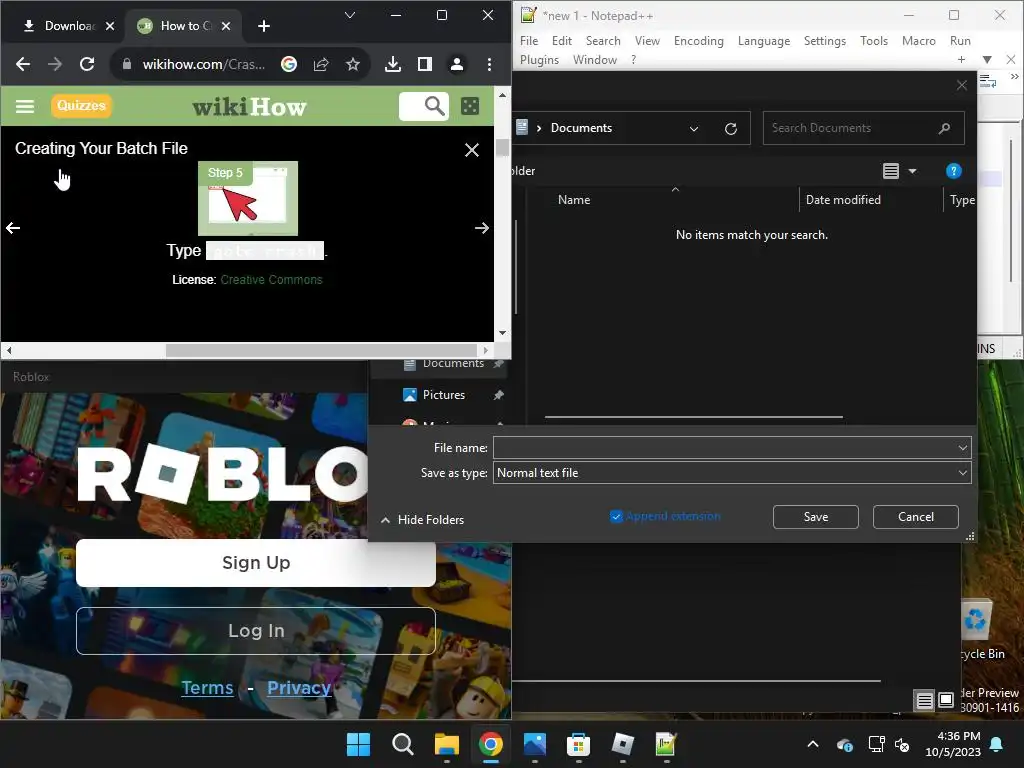Open new Chrome tab with plus button
This screenshot has width=1024, height=768.
(263, 26)
